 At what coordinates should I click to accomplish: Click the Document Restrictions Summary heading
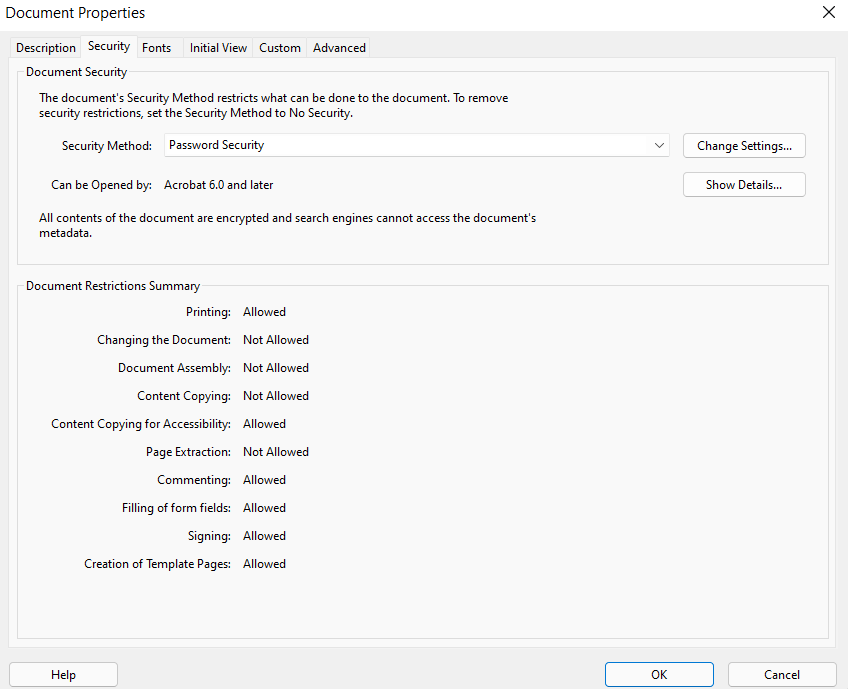point(112,285)
